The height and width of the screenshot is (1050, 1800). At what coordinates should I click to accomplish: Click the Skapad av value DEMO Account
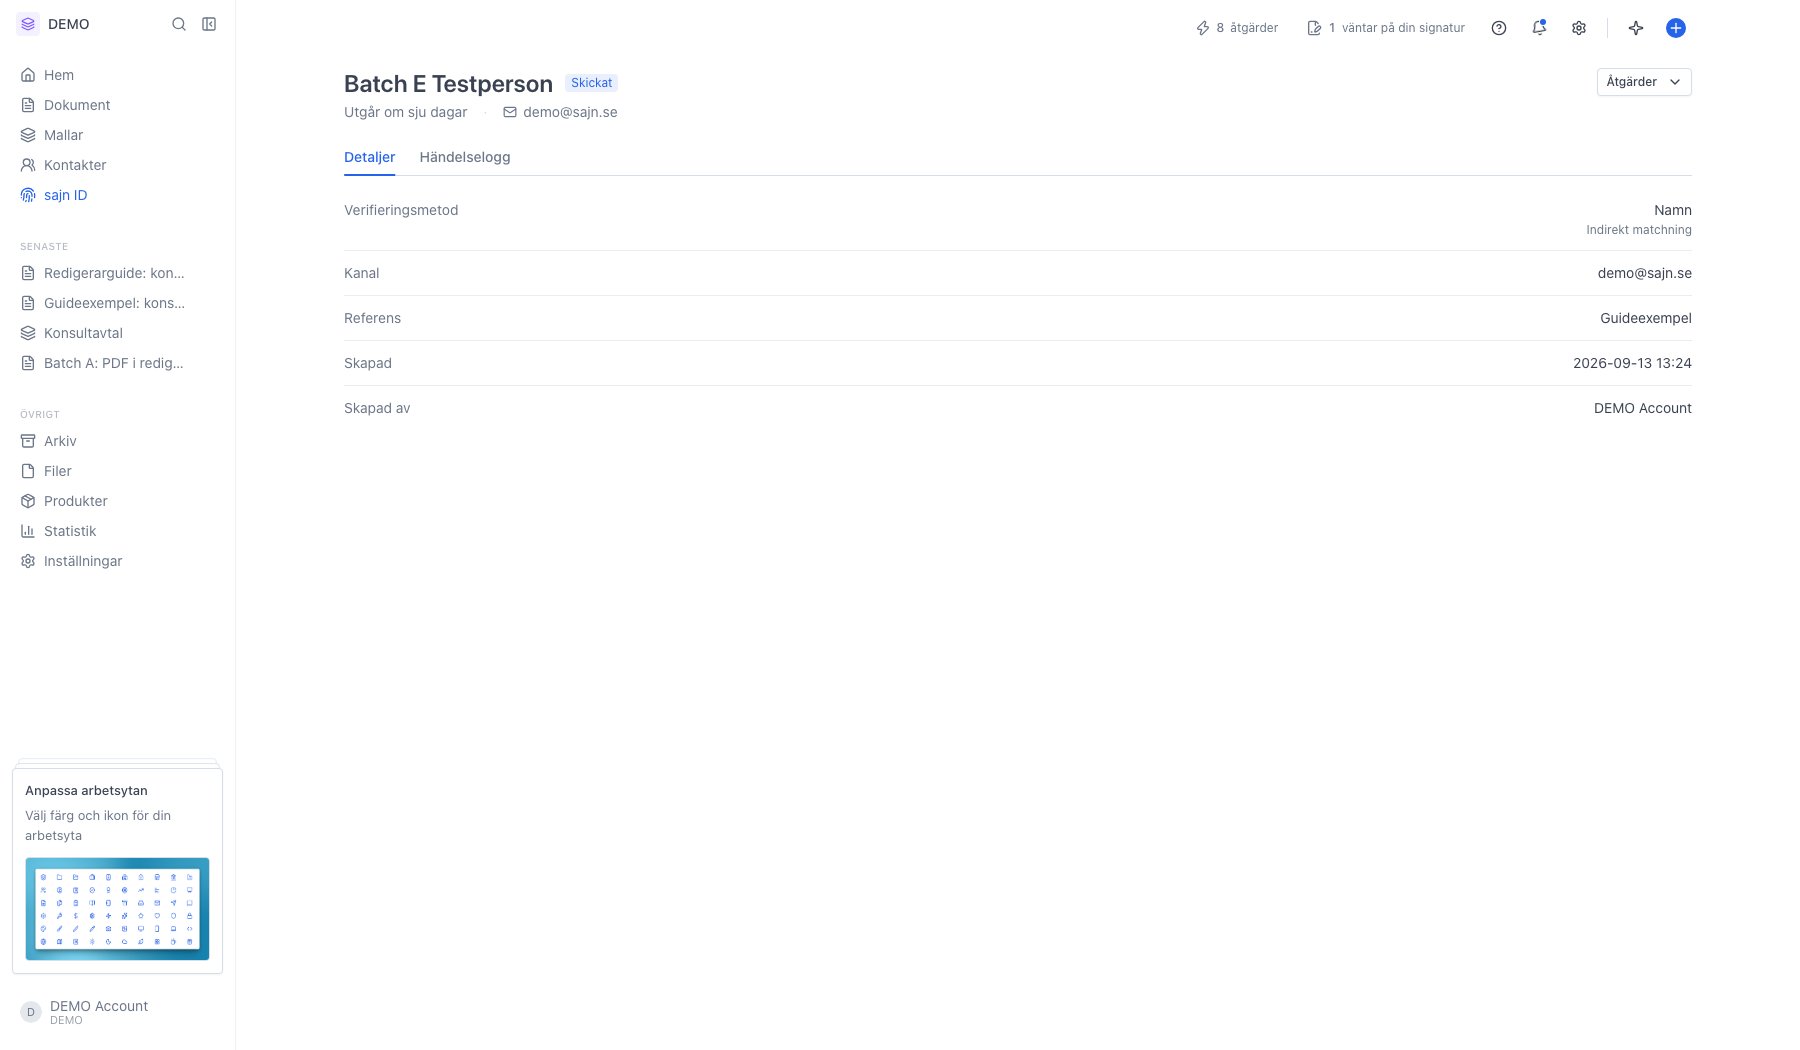pyautogui.click(x=1643, y=408)
